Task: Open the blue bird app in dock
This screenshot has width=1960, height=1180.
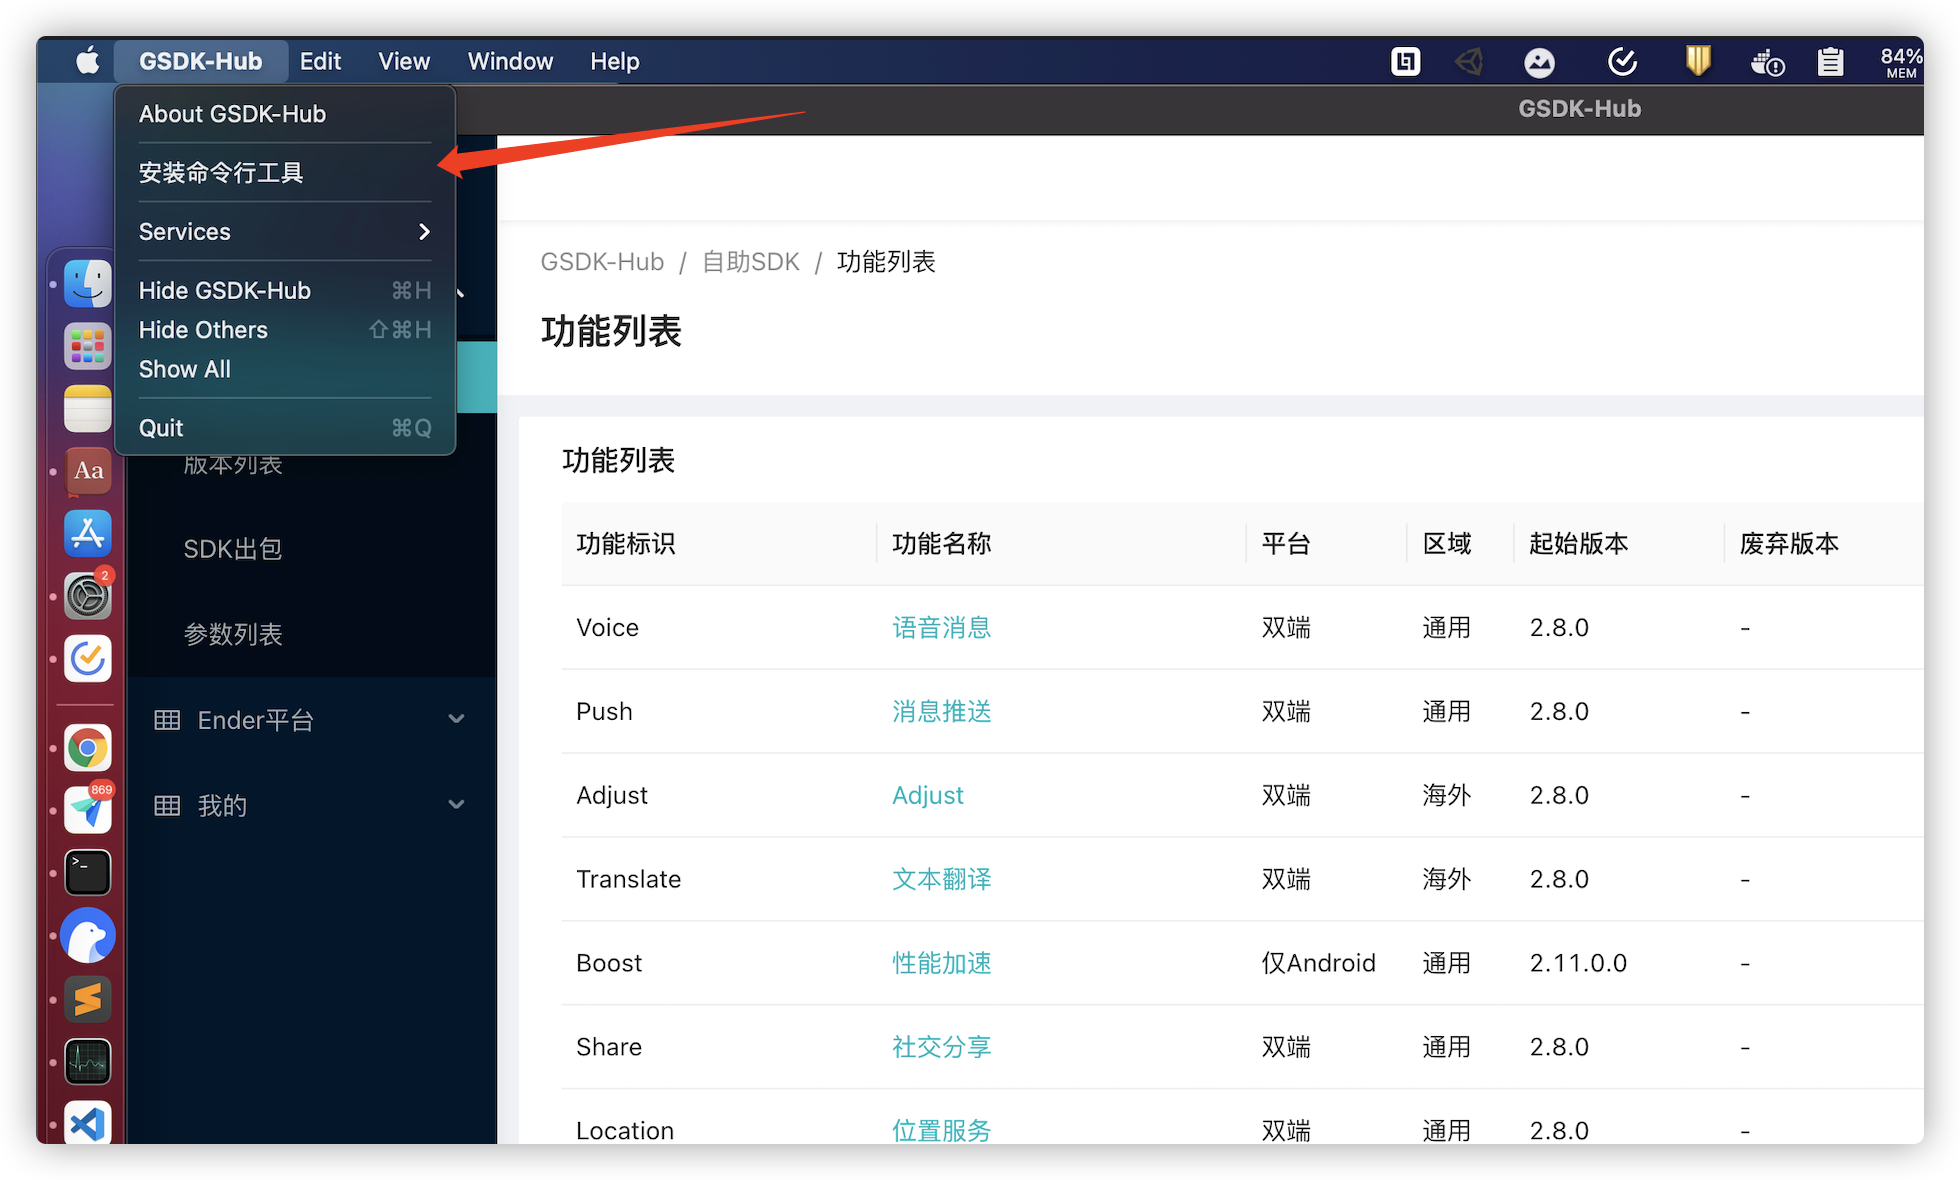Action: (88, 936)
